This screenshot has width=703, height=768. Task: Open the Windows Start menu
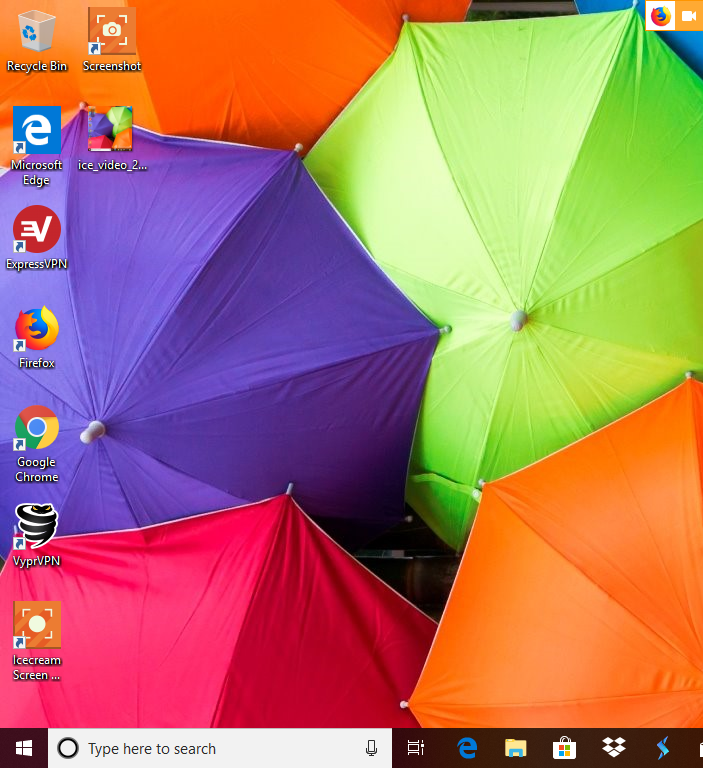[24, 748]
